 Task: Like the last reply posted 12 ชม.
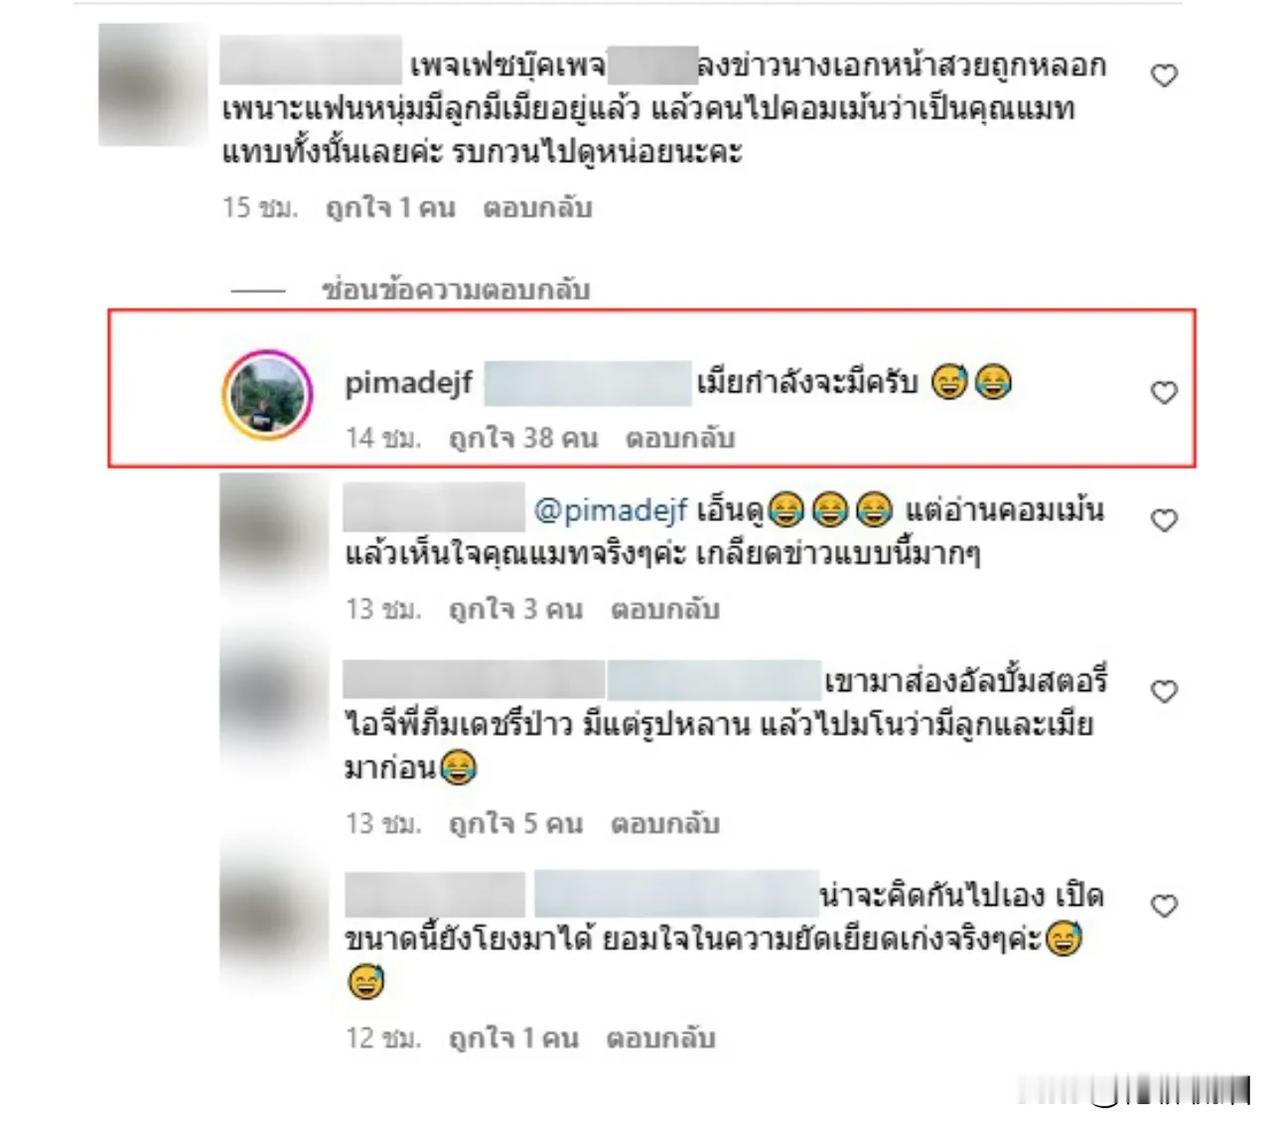tap(1164, 906)
